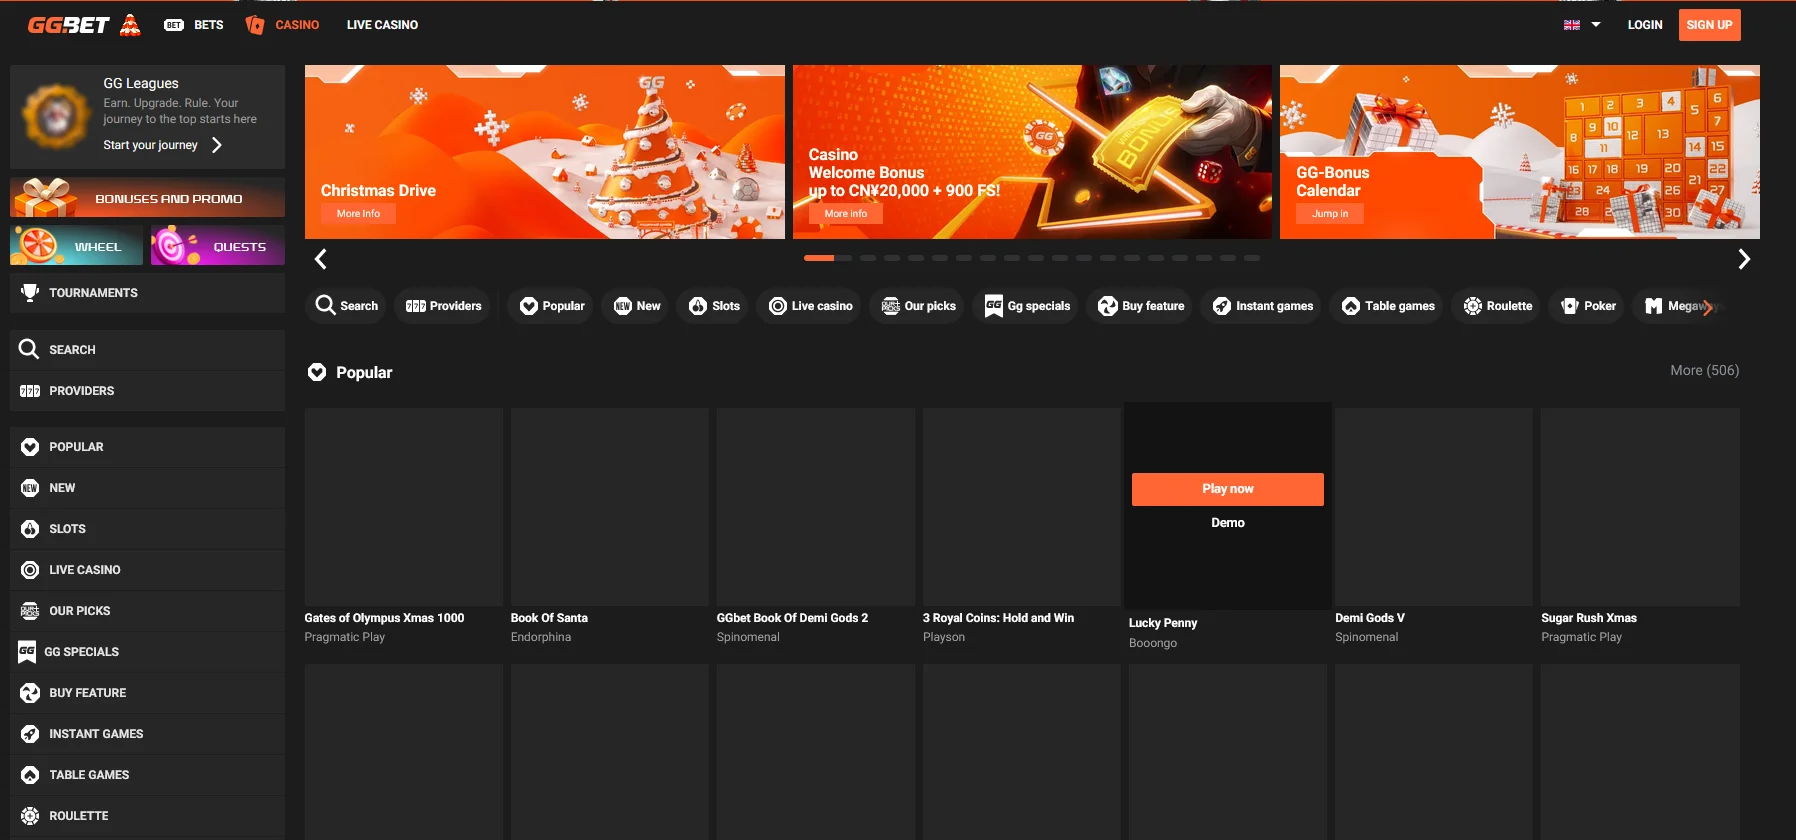1796x840 pixels.
Task: Open More (506) popular games link
Action: 1704,371
